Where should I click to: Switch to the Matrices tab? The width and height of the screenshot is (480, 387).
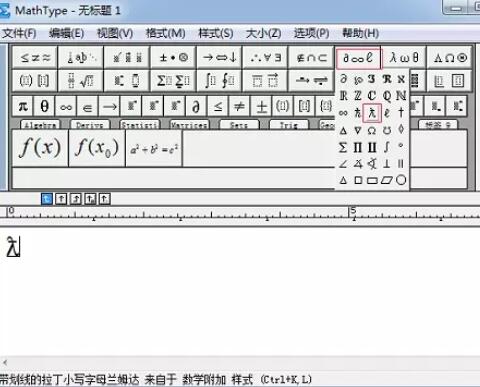189,125
